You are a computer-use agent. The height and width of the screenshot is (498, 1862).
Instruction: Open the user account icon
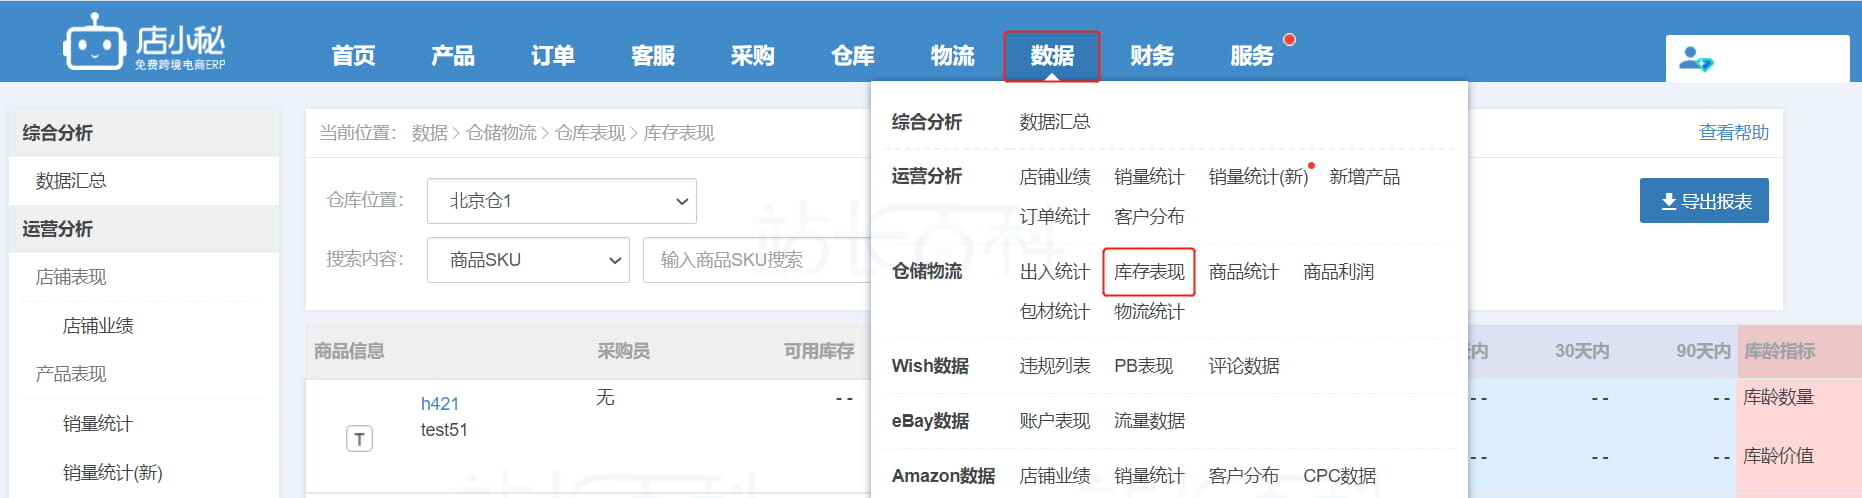[x=1695, y=59]
